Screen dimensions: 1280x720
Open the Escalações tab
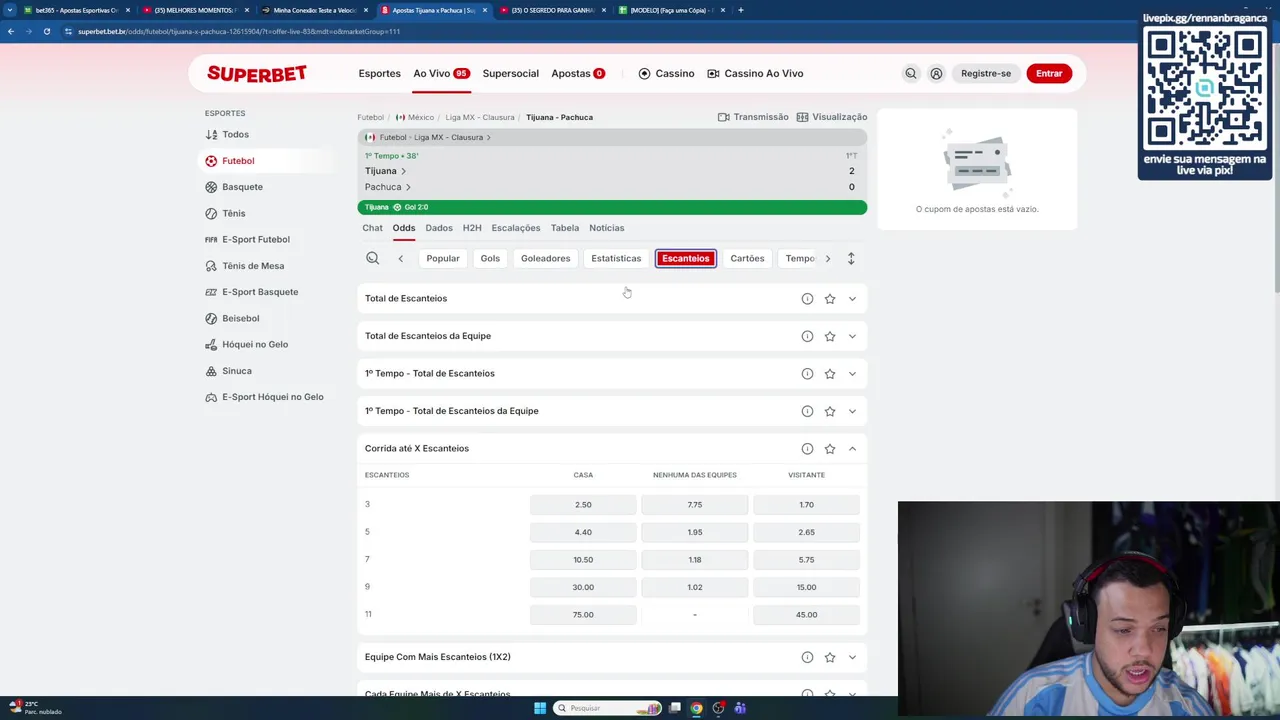[x=516, y=228]
